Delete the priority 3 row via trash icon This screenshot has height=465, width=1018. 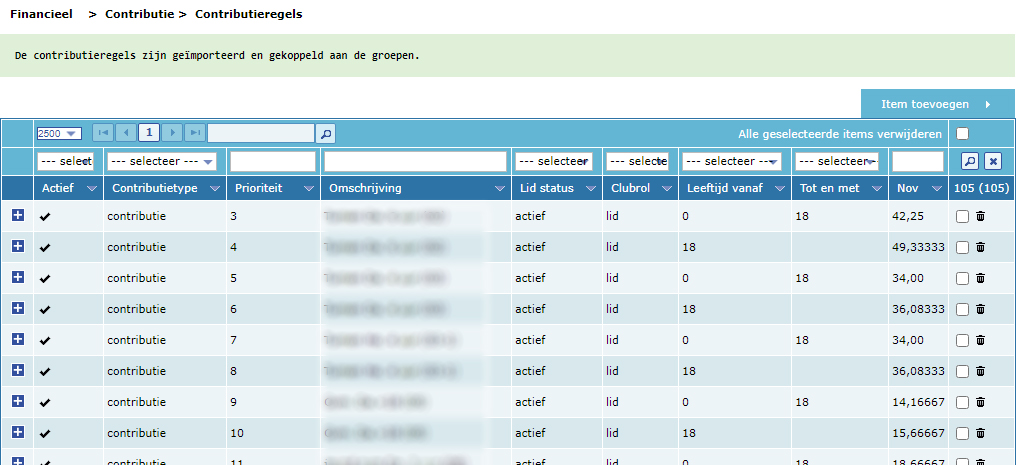click(x=980, y=217)
